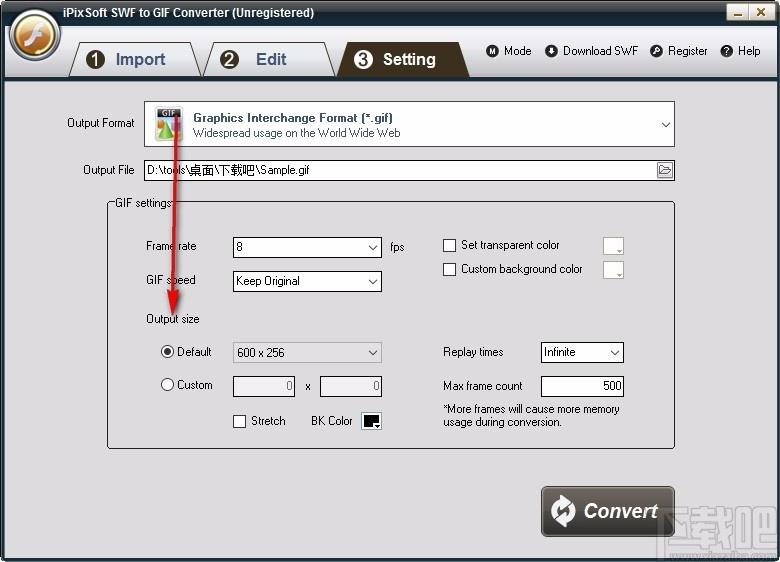Minimize the converter window
780x562 pixels.
738,12
